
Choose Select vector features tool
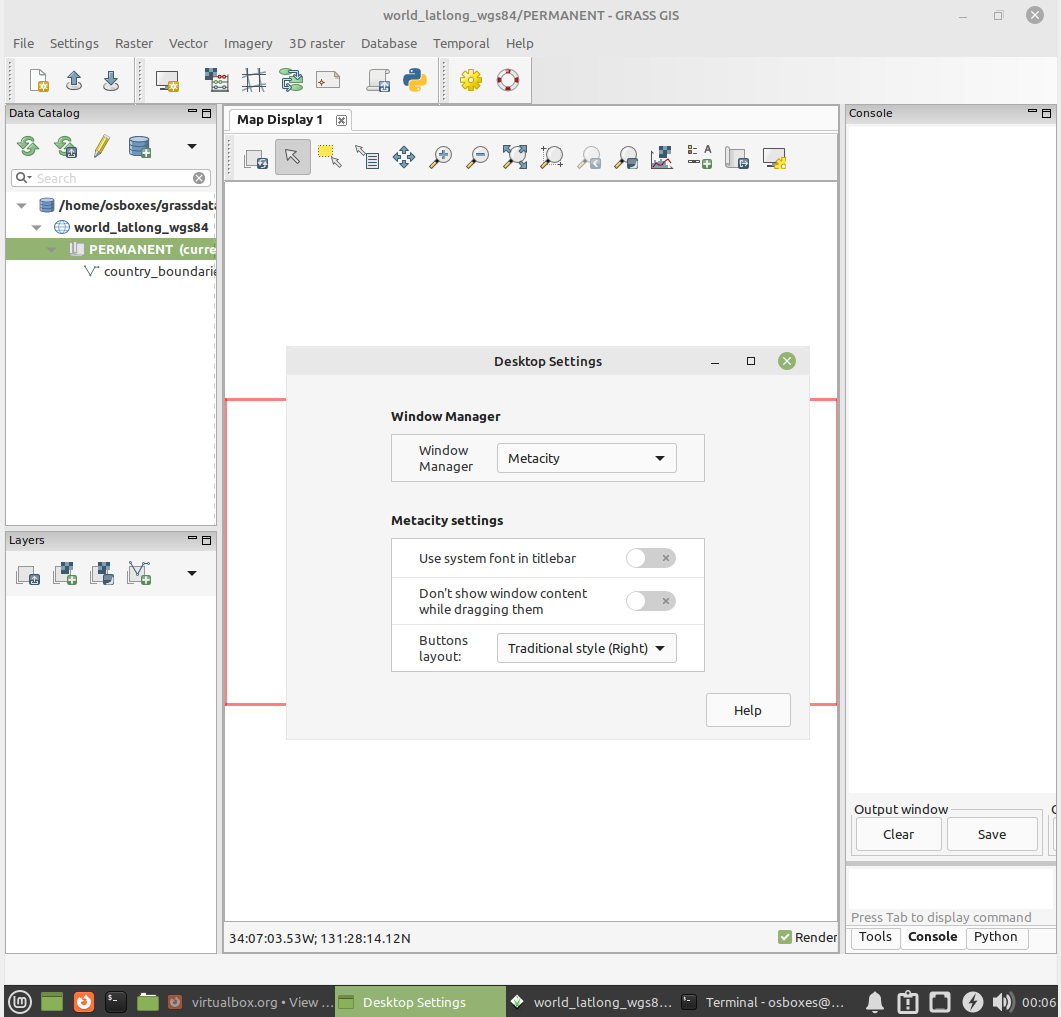[x=330, y=157]
